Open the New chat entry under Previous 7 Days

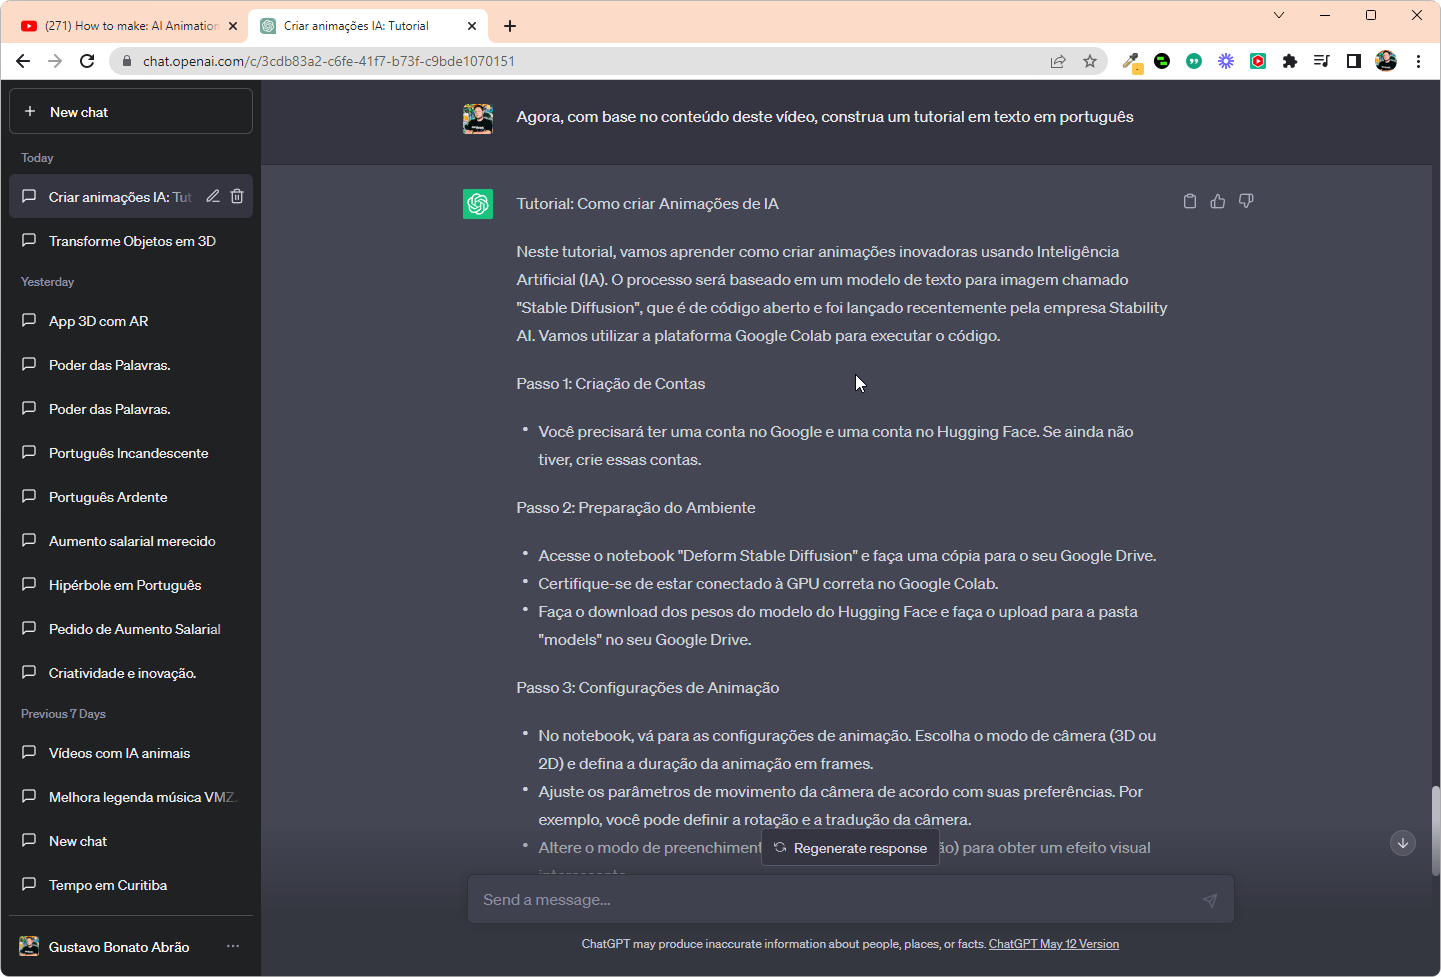coord(131,841)
